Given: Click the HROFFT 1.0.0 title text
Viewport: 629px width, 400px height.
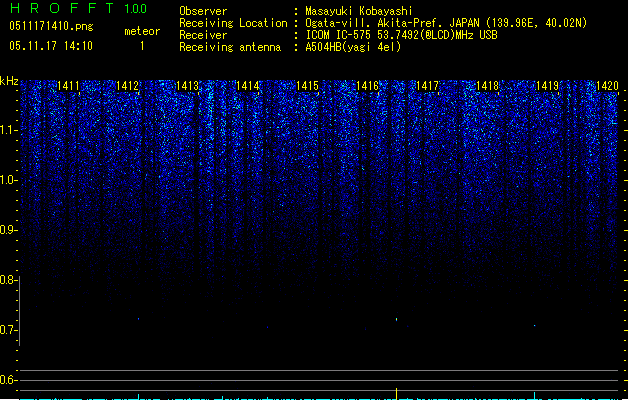Looking at the screenshot, I should click(79, 8).
